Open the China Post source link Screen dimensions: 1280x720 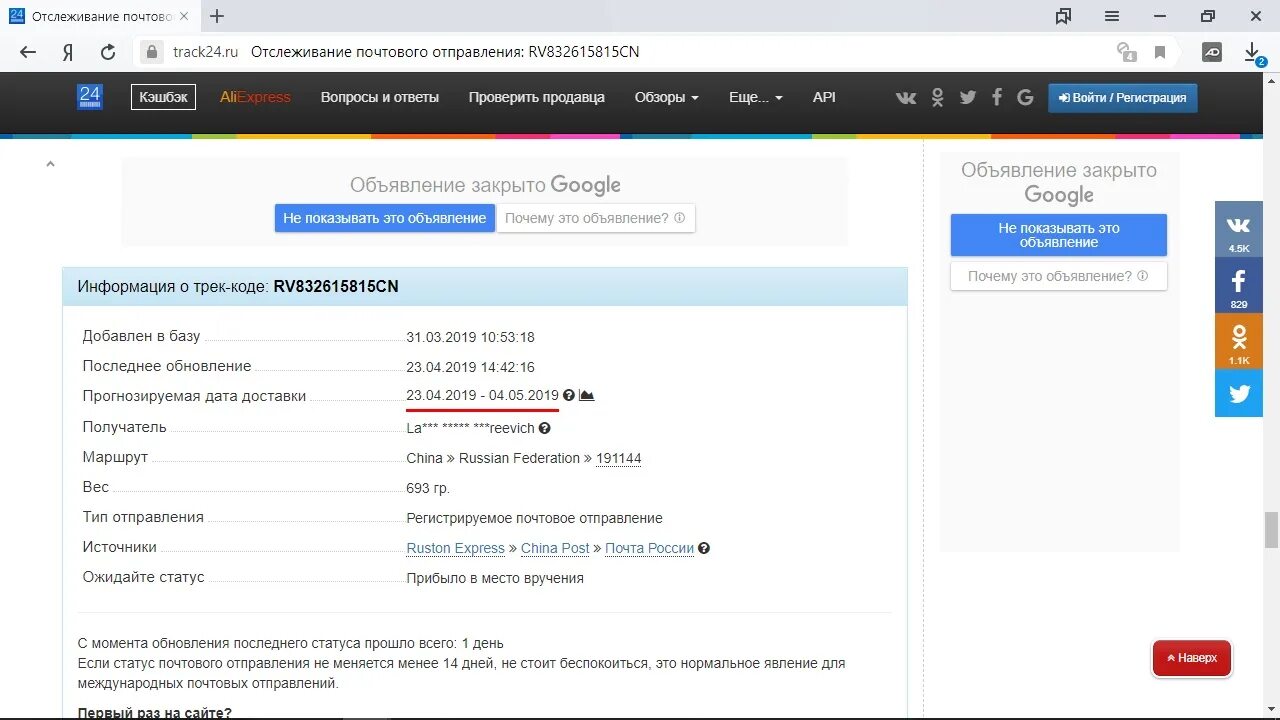[555, 548]
